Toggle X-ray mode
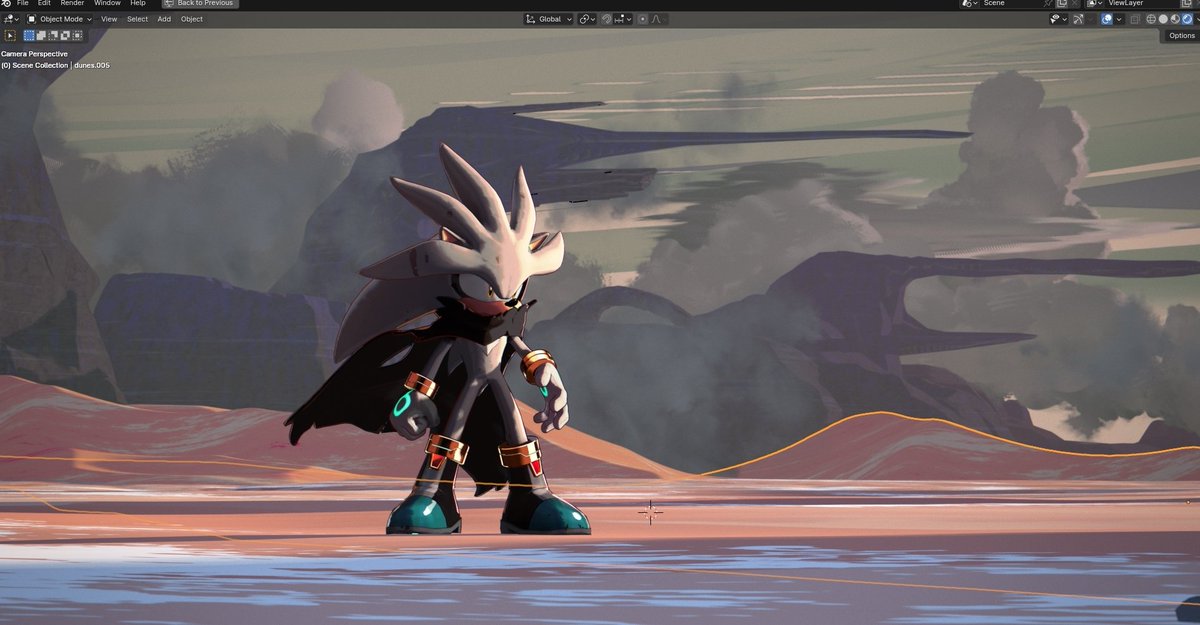This screenshot has width=1200, height=625. [1135, 19]
